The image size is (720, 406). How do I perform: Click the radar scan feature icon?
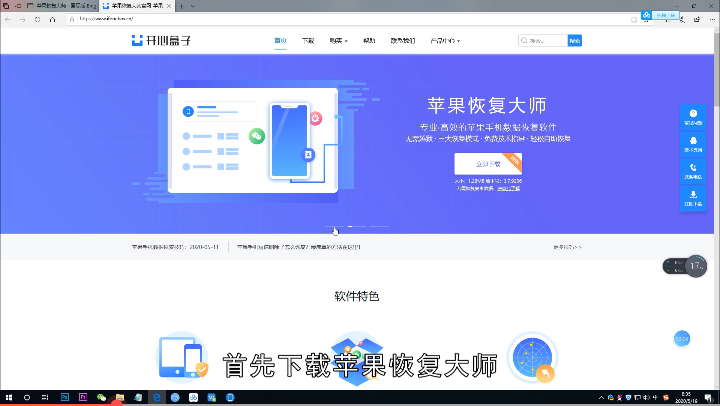pos(533,358)
